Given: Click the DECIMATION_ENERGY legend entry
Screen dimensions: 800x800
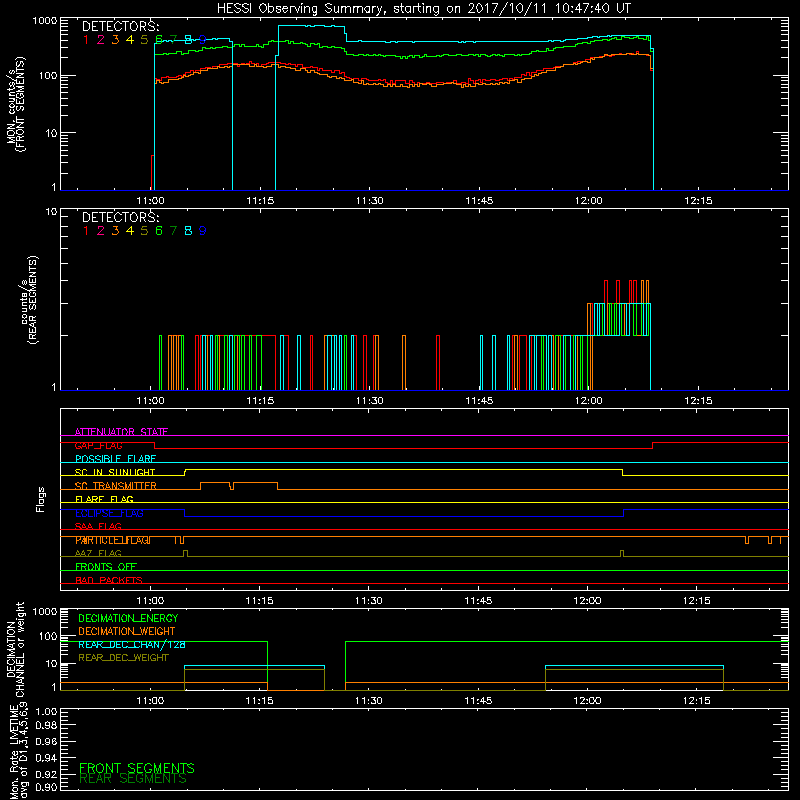Looking at the screenshot, I should point(128,618).
